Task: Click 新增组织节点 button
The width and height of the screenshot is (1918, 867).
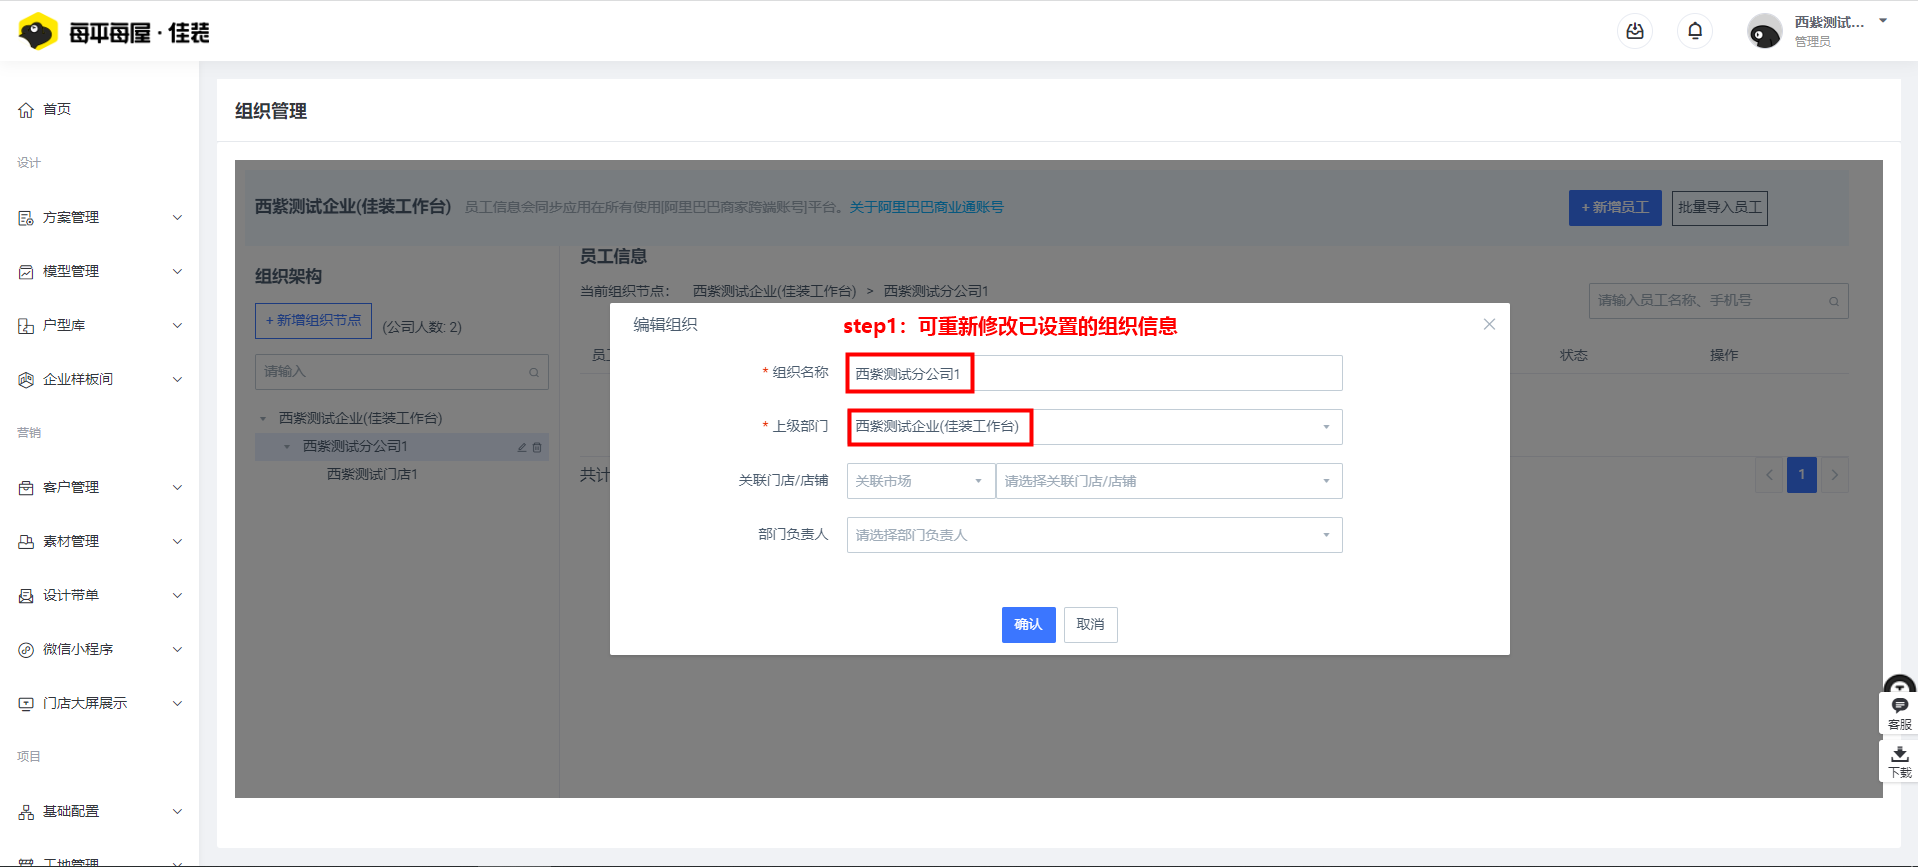Action: coord(313,321)
